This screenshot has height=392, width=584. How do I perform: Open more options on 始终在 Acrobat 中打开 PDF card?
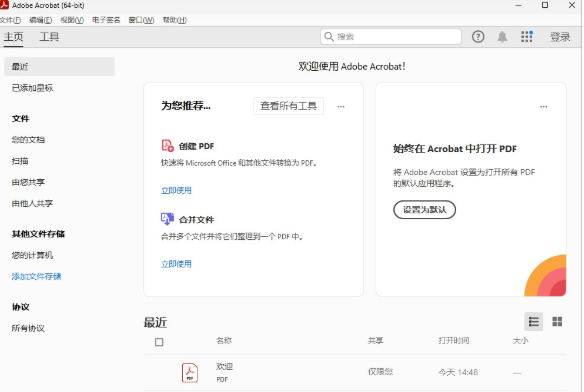(x=544, y=107)
